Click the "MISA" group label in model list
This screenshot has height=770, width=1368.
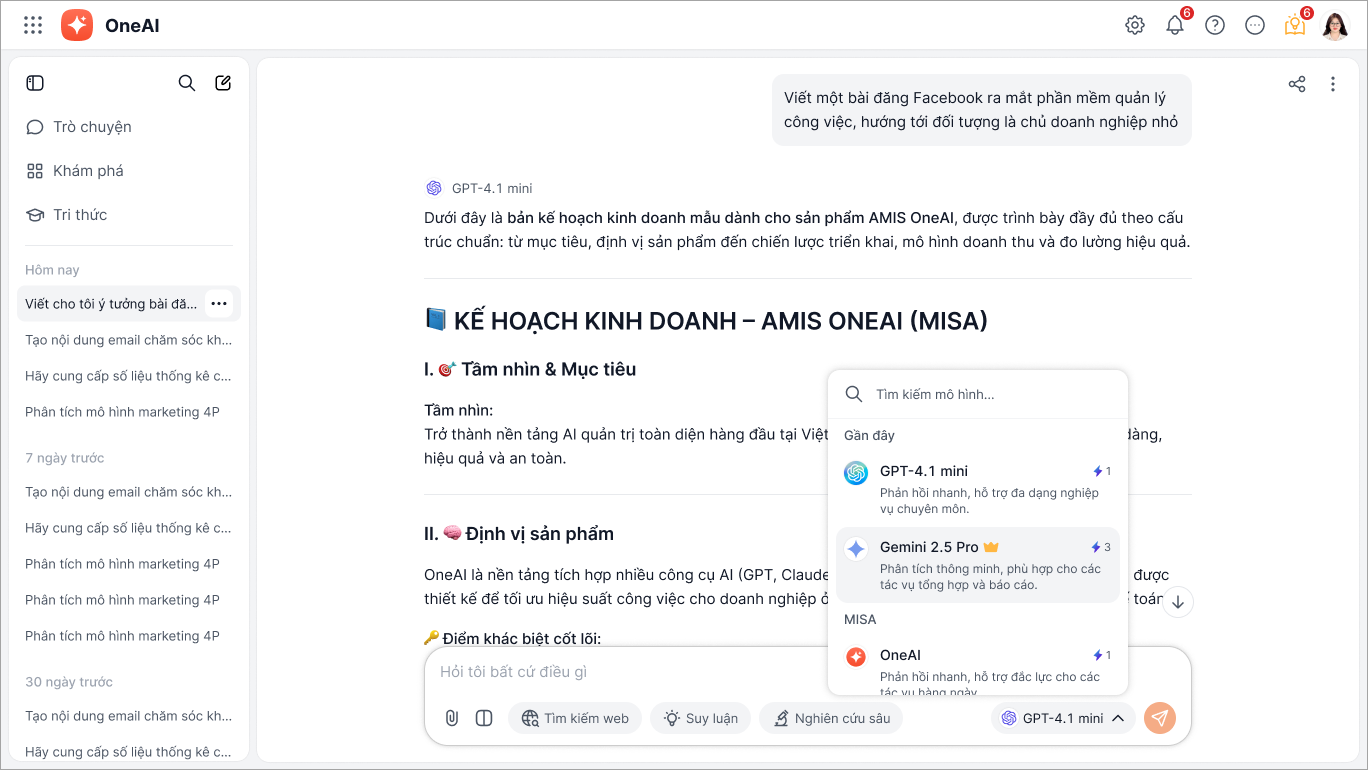point(860,619)
